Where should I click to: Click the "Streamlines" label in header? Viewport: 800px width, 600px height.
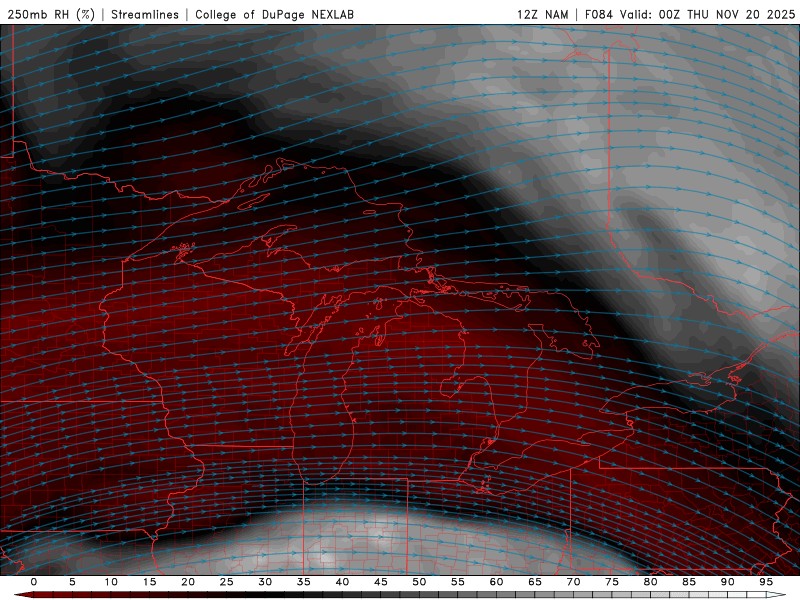point(145,14)
